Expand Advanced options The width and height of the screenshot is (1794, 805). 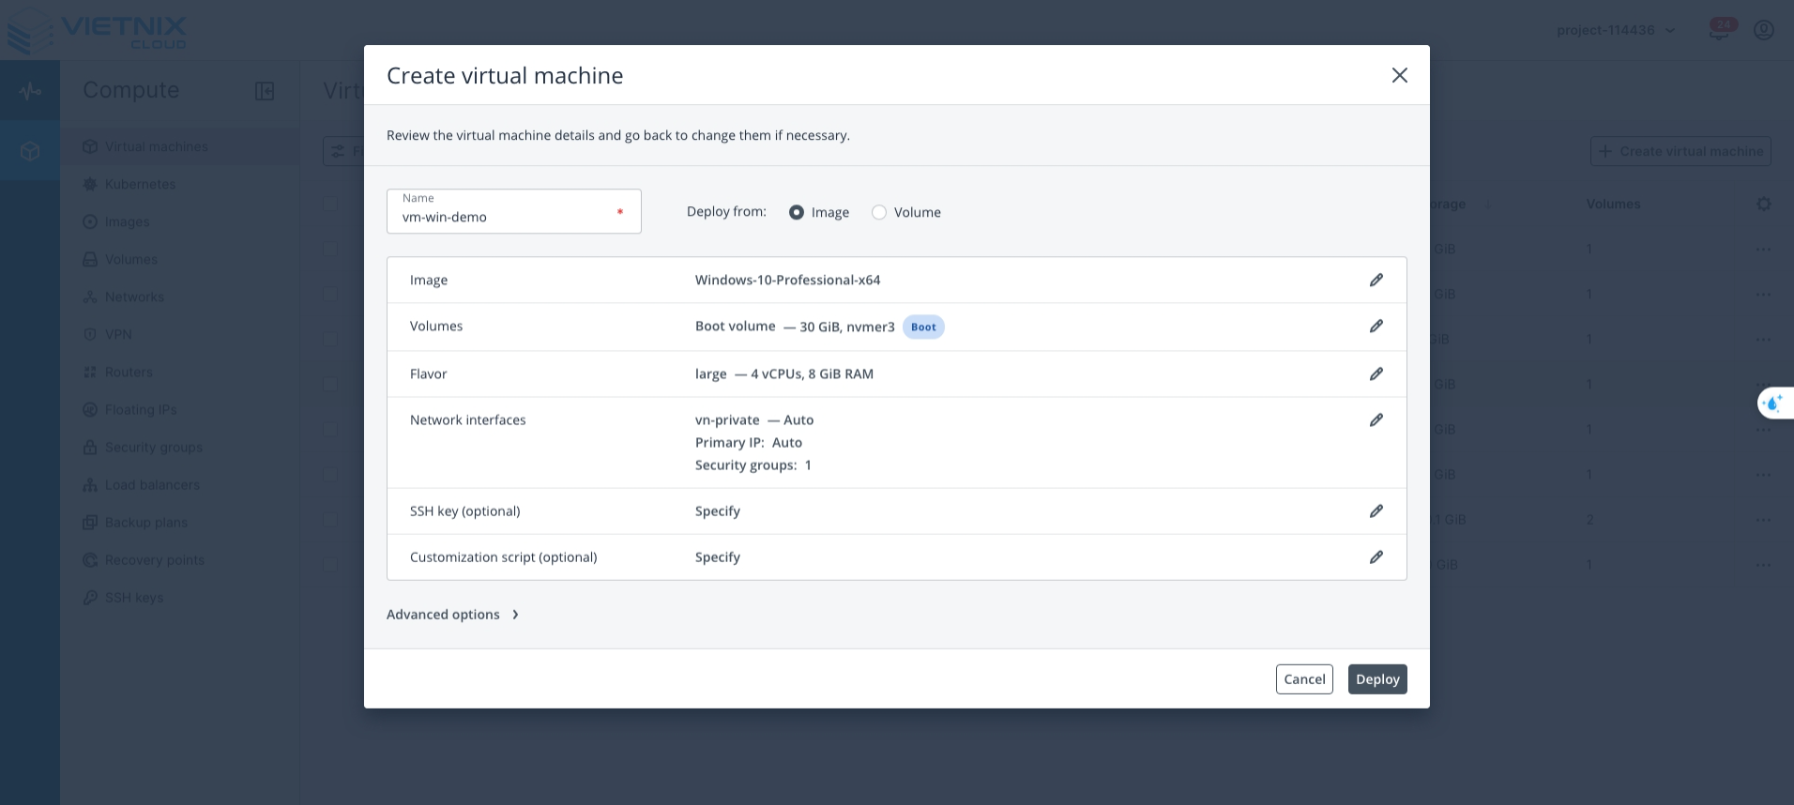point(452,614)
